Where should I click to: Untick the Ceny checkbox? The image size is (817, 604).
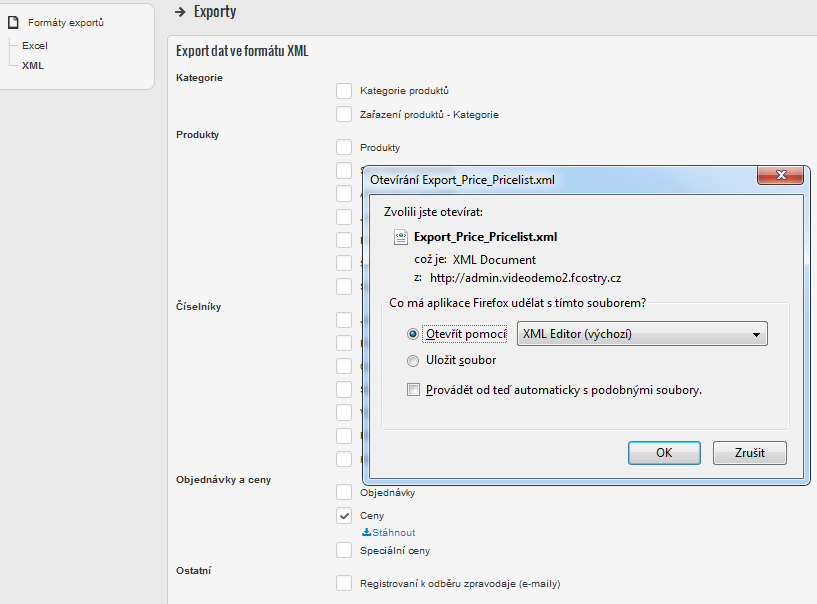[344, 515]
